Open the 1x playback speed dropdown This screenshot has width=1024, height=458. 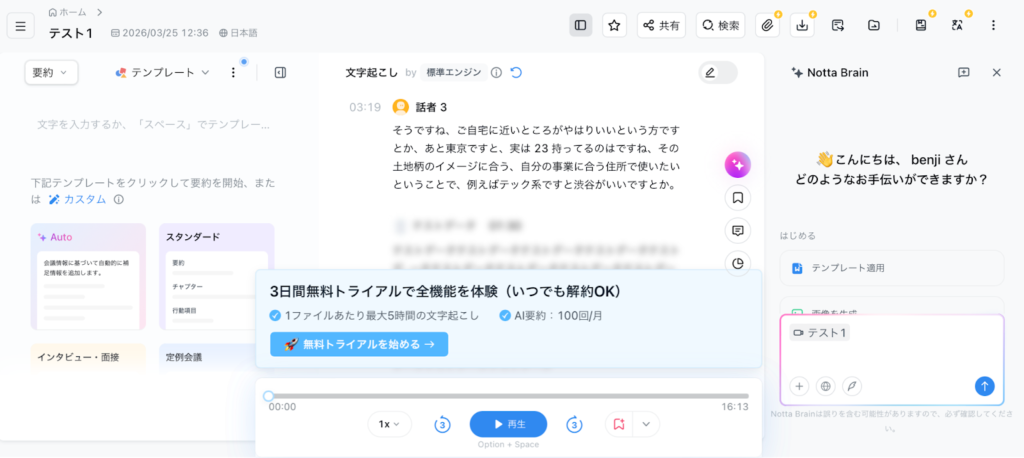[389, 424]
